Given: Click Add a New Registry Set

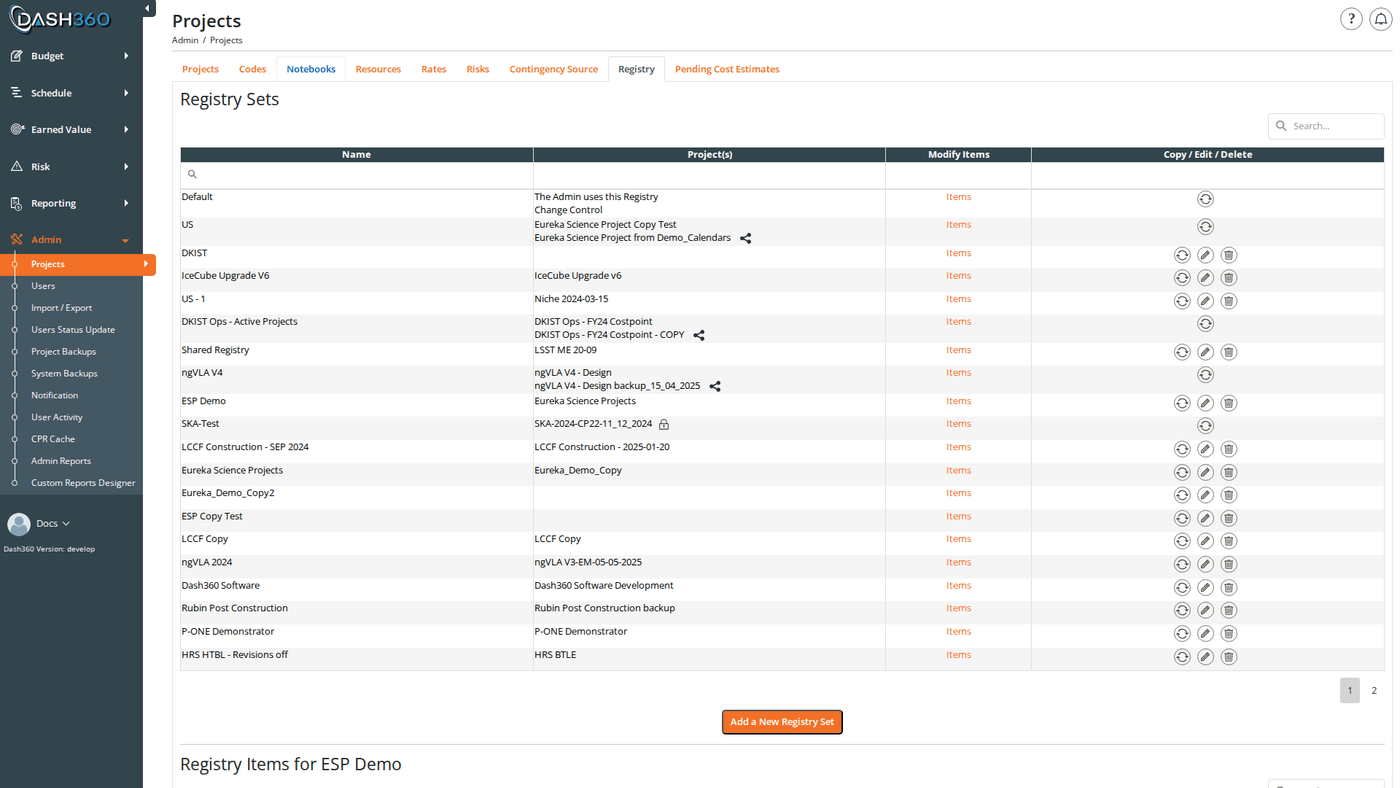Looking at the screenshot, I should click(x=782, y=722).
